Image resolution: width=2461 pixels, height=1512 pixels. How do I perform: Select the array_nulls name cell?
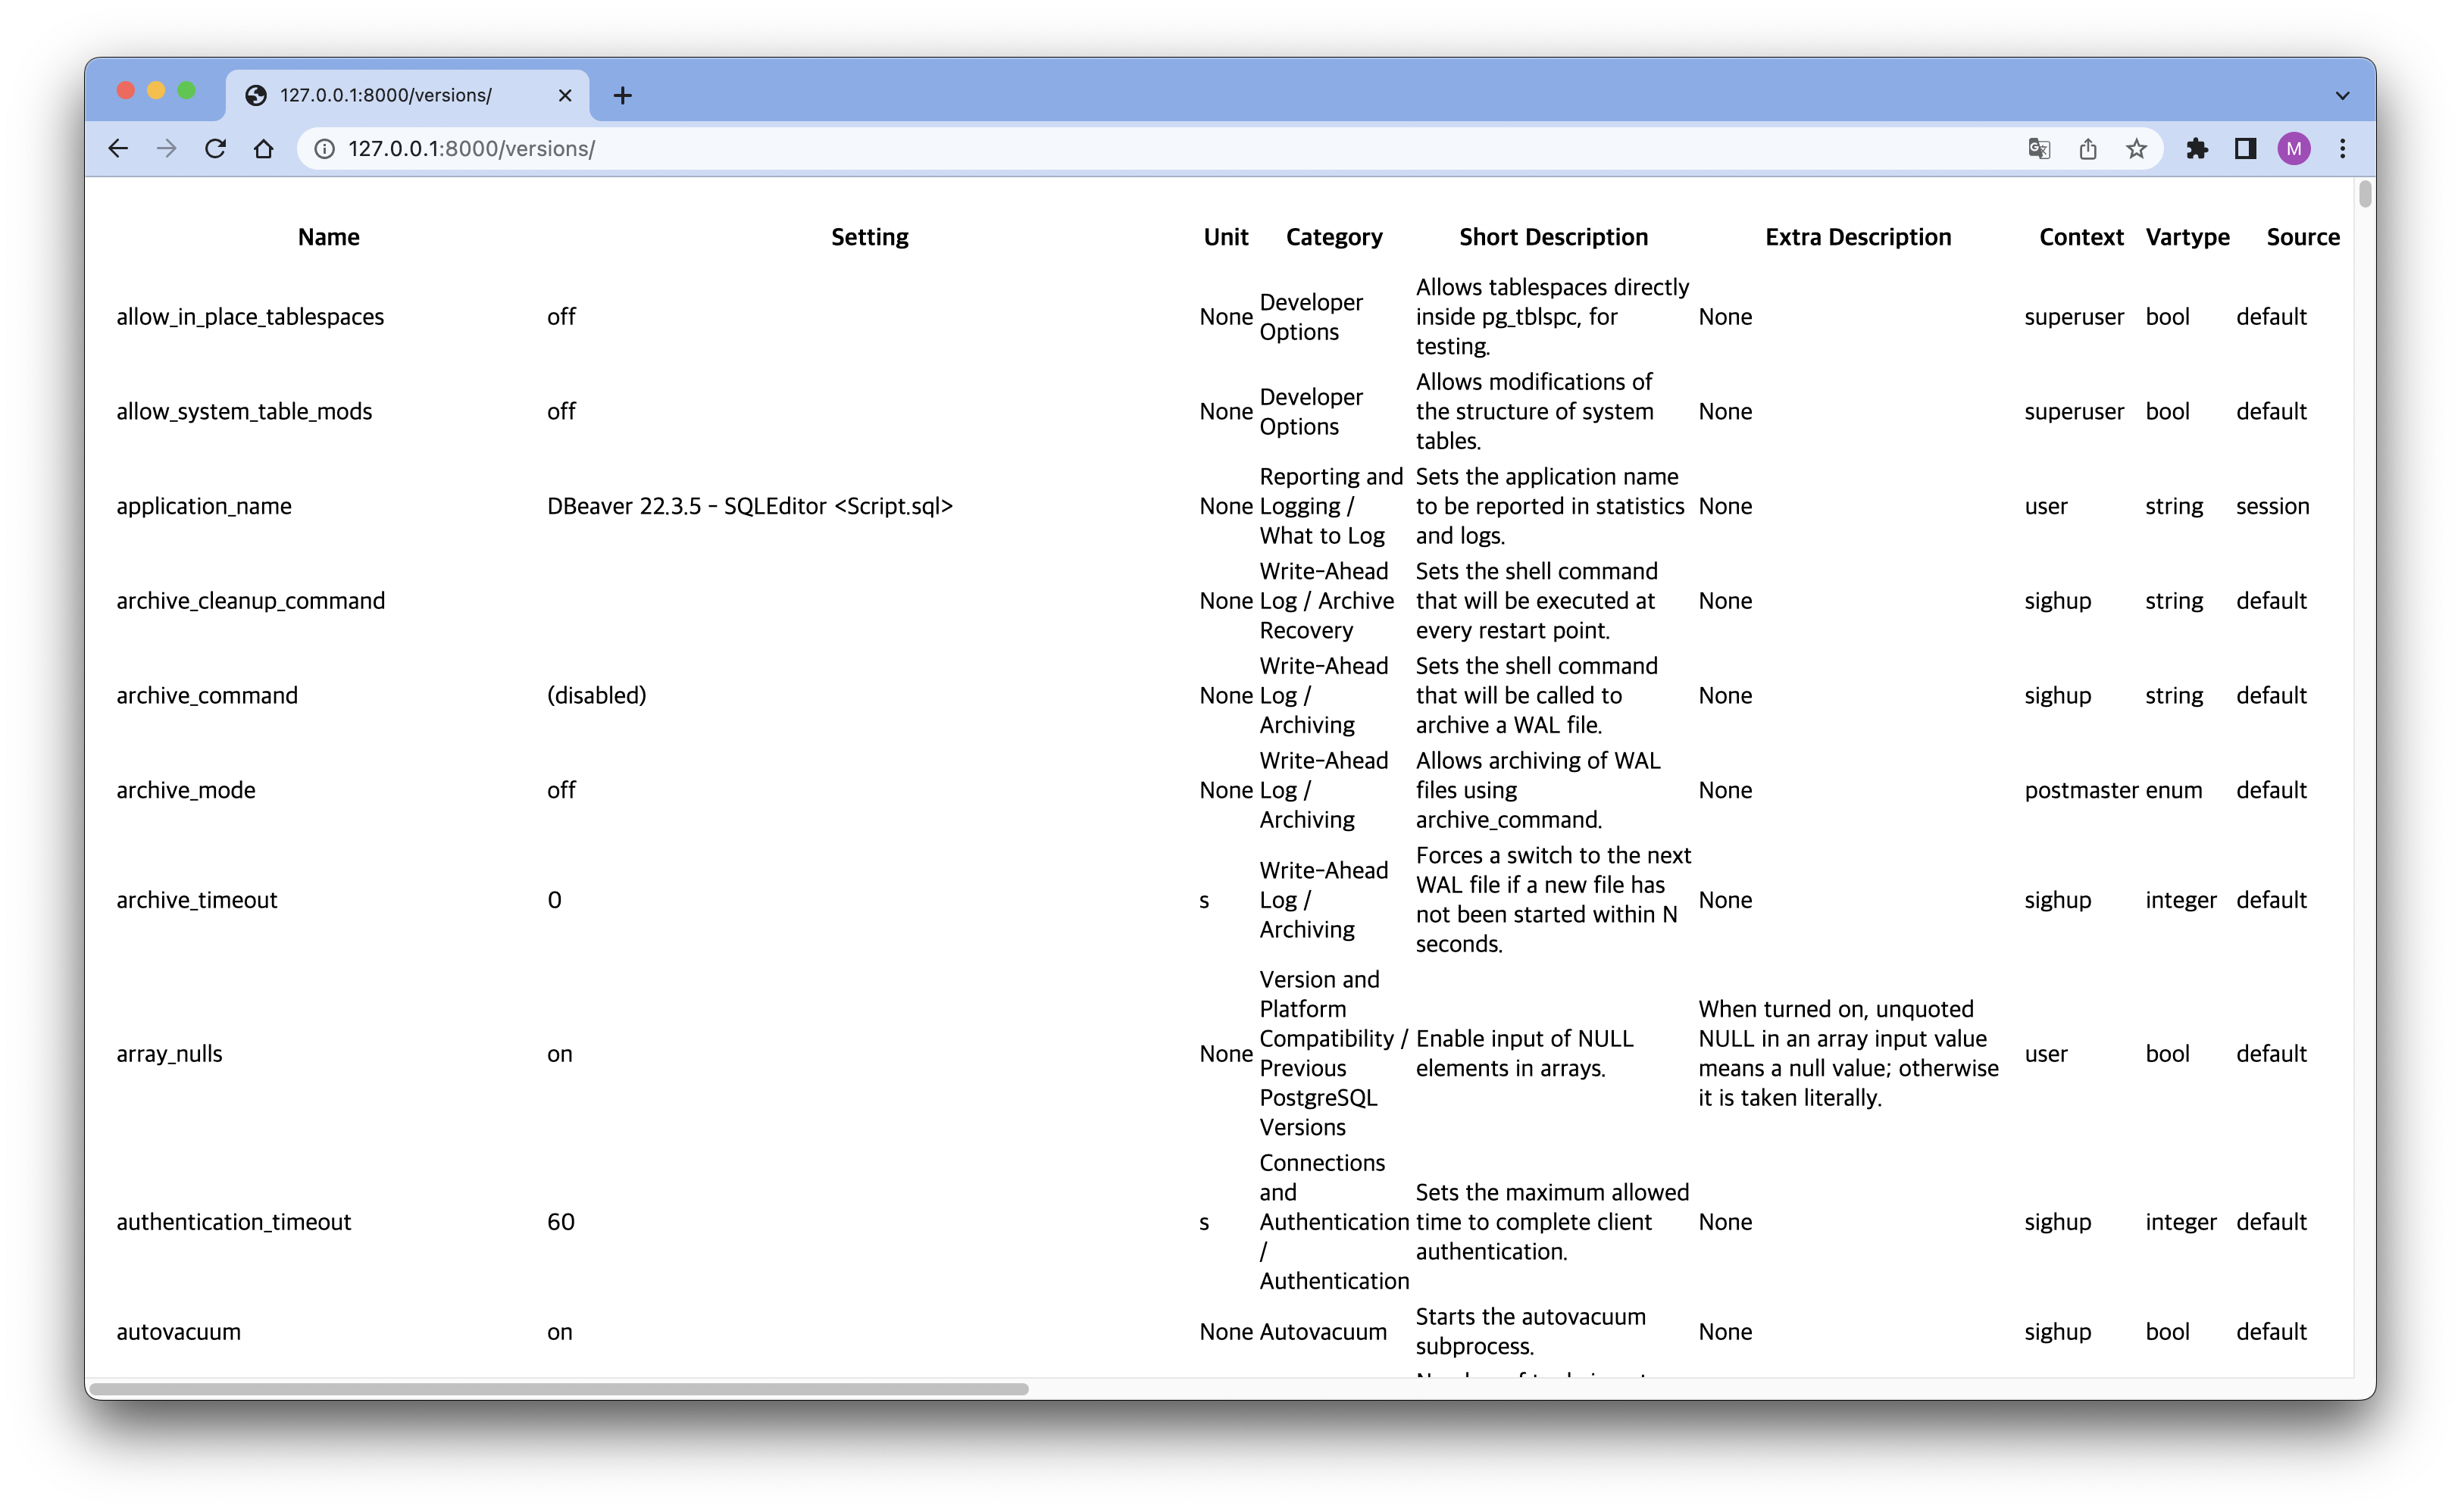pyautogui.click(x=169, y=1054)
